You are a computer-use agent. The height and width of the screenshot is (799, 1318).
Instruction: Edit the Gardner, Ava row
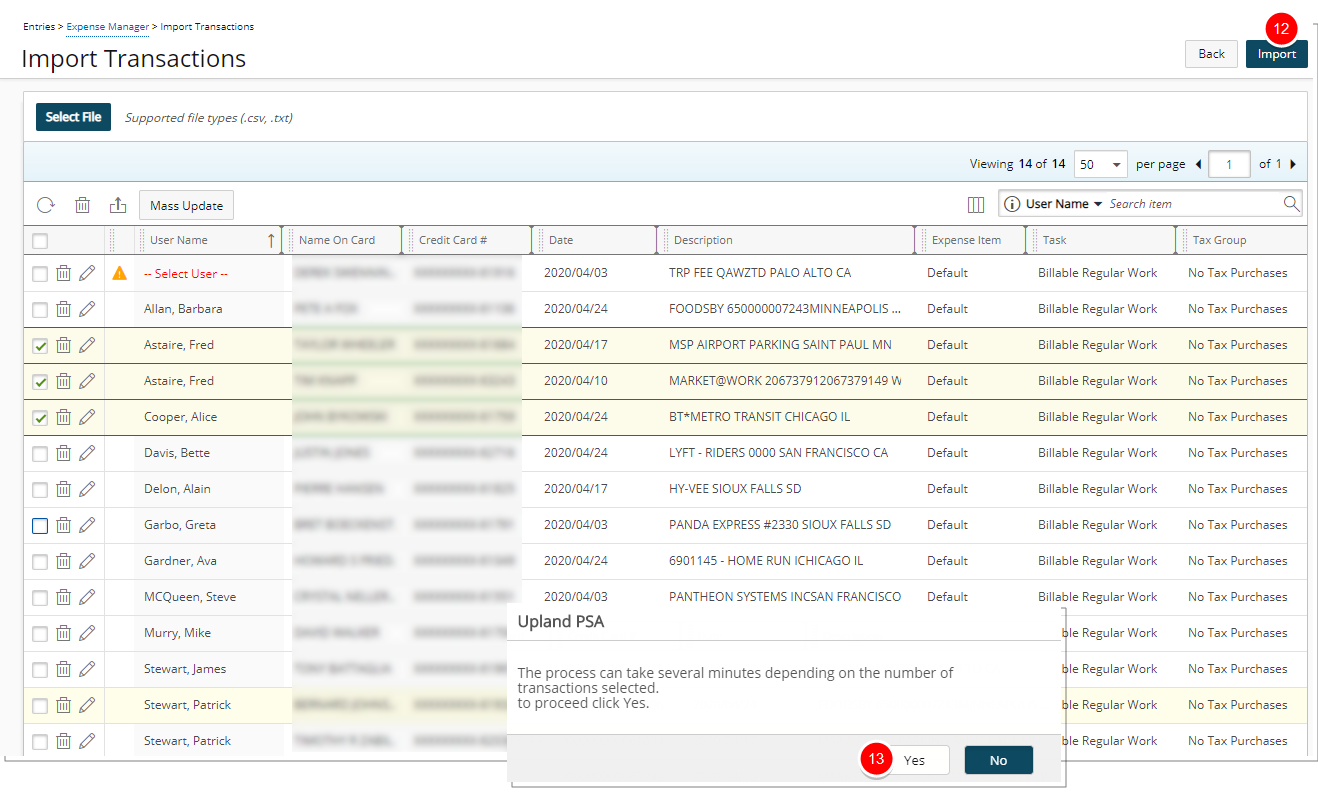(87, 561)
